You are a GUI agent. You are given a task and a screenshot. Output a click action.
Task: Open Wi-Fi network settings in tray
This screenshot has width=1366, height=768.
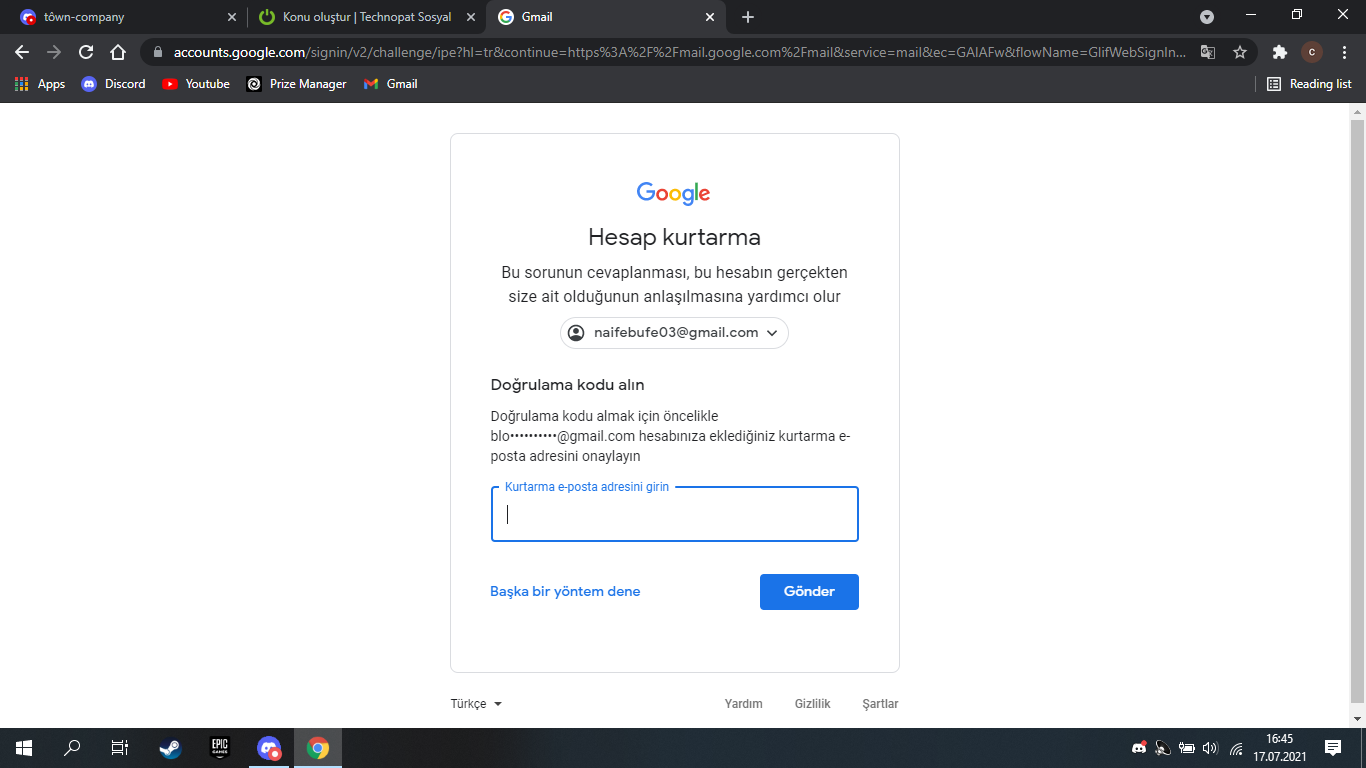click(1236, 748)
